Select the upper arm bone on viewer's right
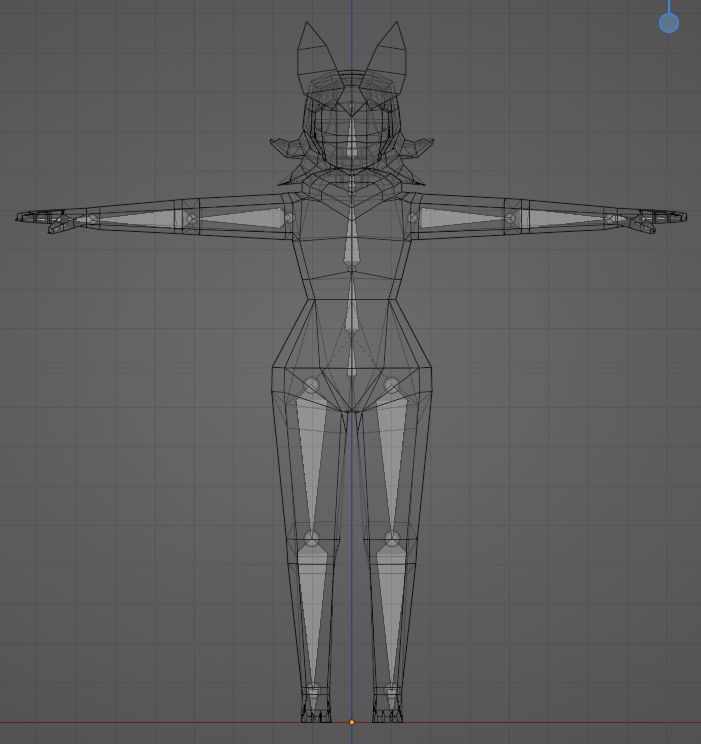The height and width of the screenshot is (744, 701). (463, 218)
